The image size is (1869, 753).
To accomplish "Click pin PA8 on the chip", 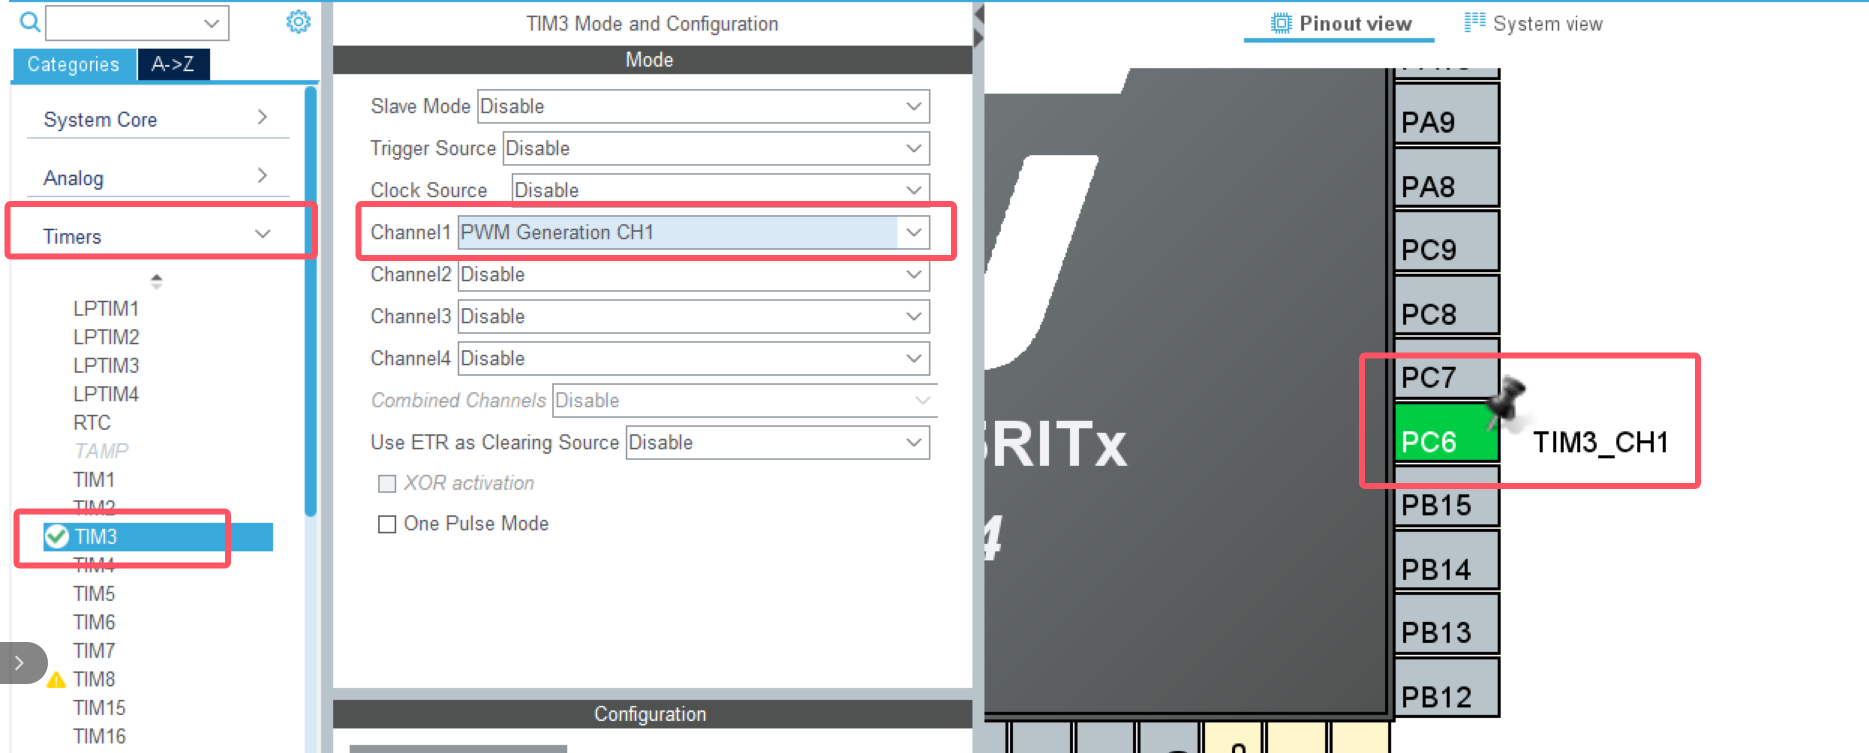I will click(1446, 177).
